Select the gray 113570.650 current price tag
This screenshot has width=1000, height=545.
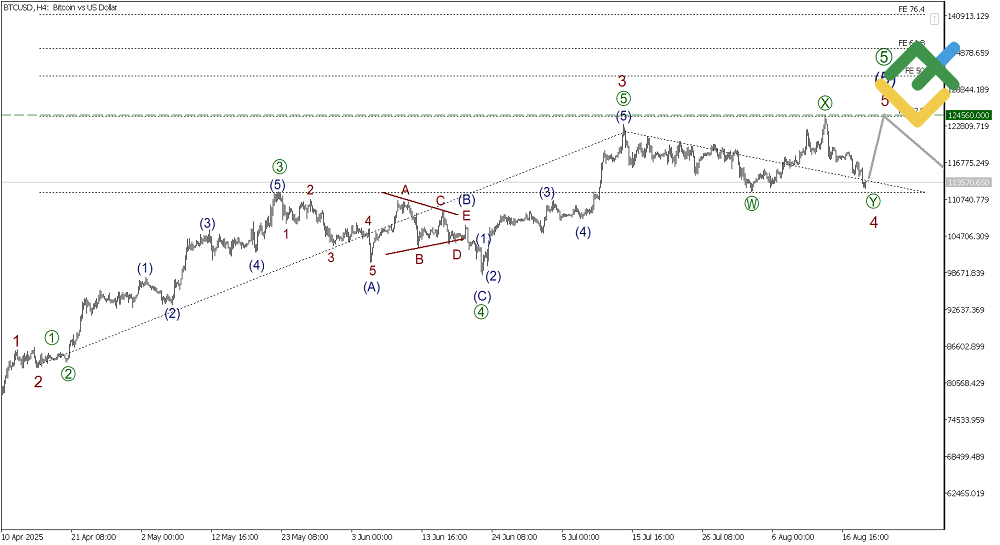968,182
